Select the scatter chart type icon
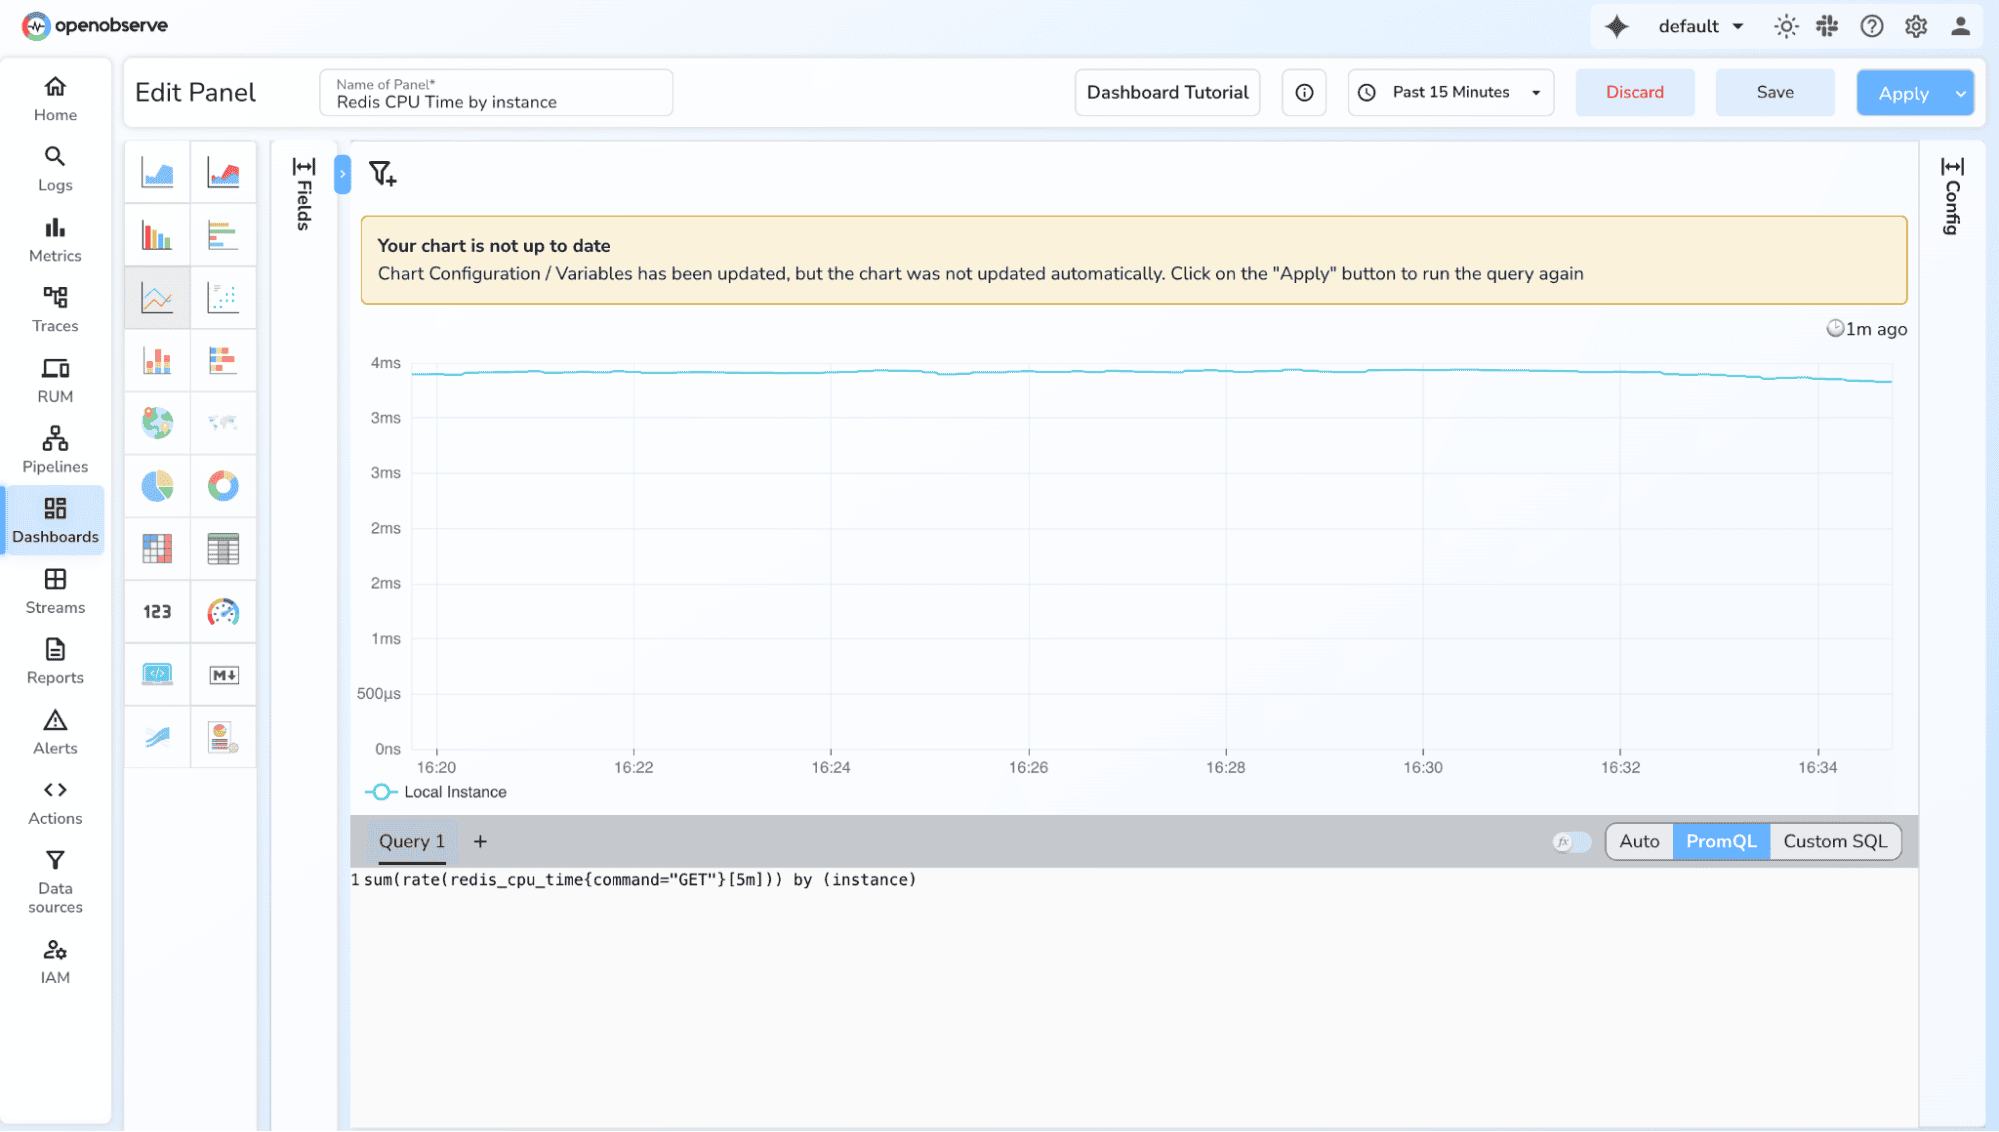 223,297
